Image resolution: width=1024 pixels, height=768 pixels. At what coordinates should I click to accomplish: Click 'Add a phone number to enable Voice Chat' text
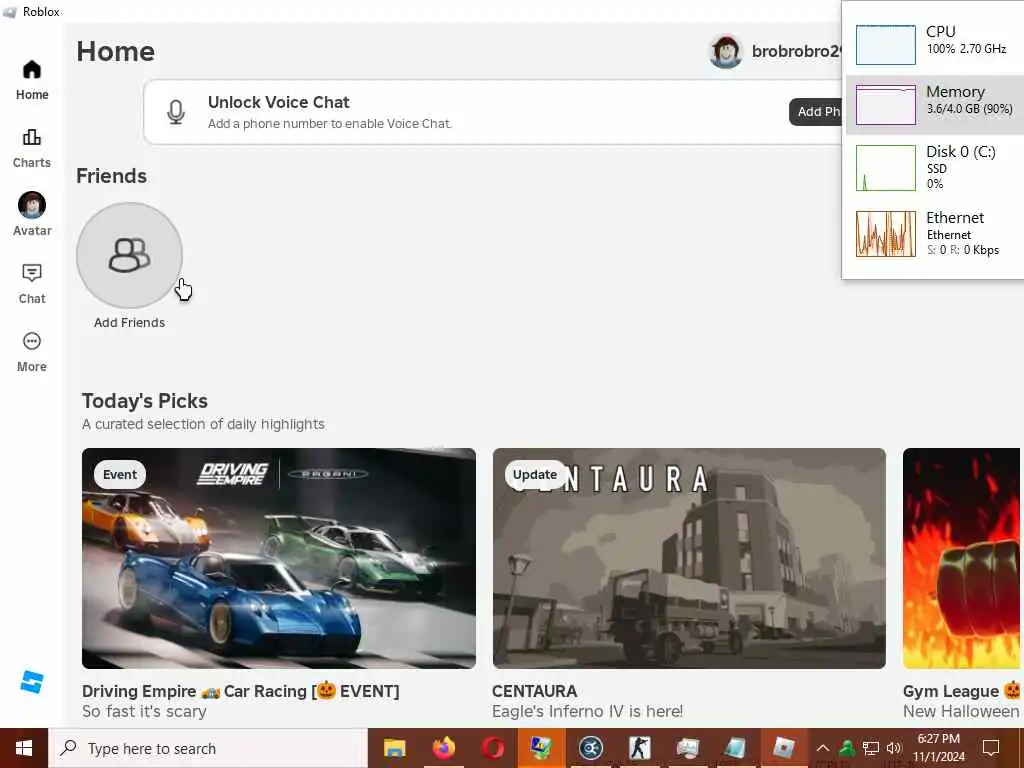coord(330,123)
